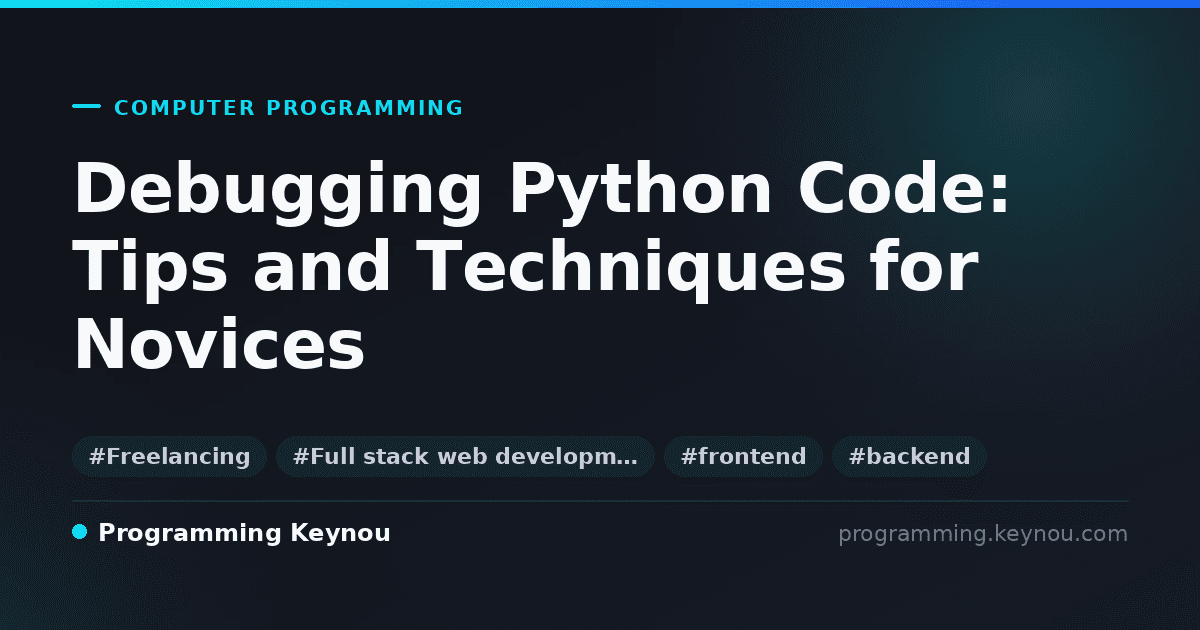
Task: Open the #frontend tag
Action: pyautogui.click(x=743, y=457)
